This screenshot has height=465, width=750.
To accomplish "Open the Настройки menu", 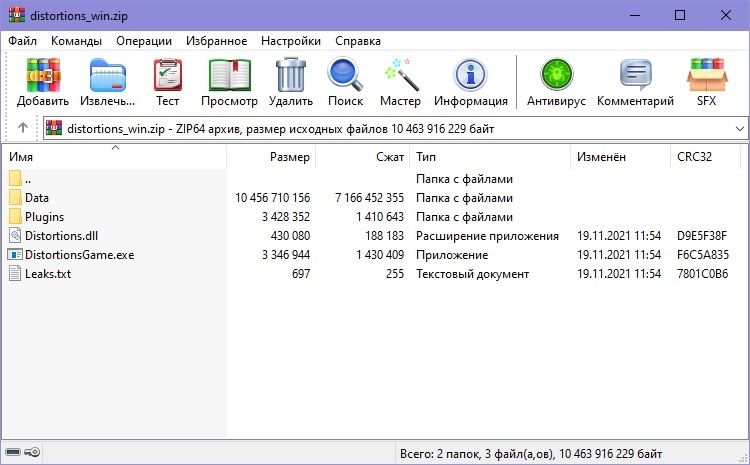I will click(290, 41).
